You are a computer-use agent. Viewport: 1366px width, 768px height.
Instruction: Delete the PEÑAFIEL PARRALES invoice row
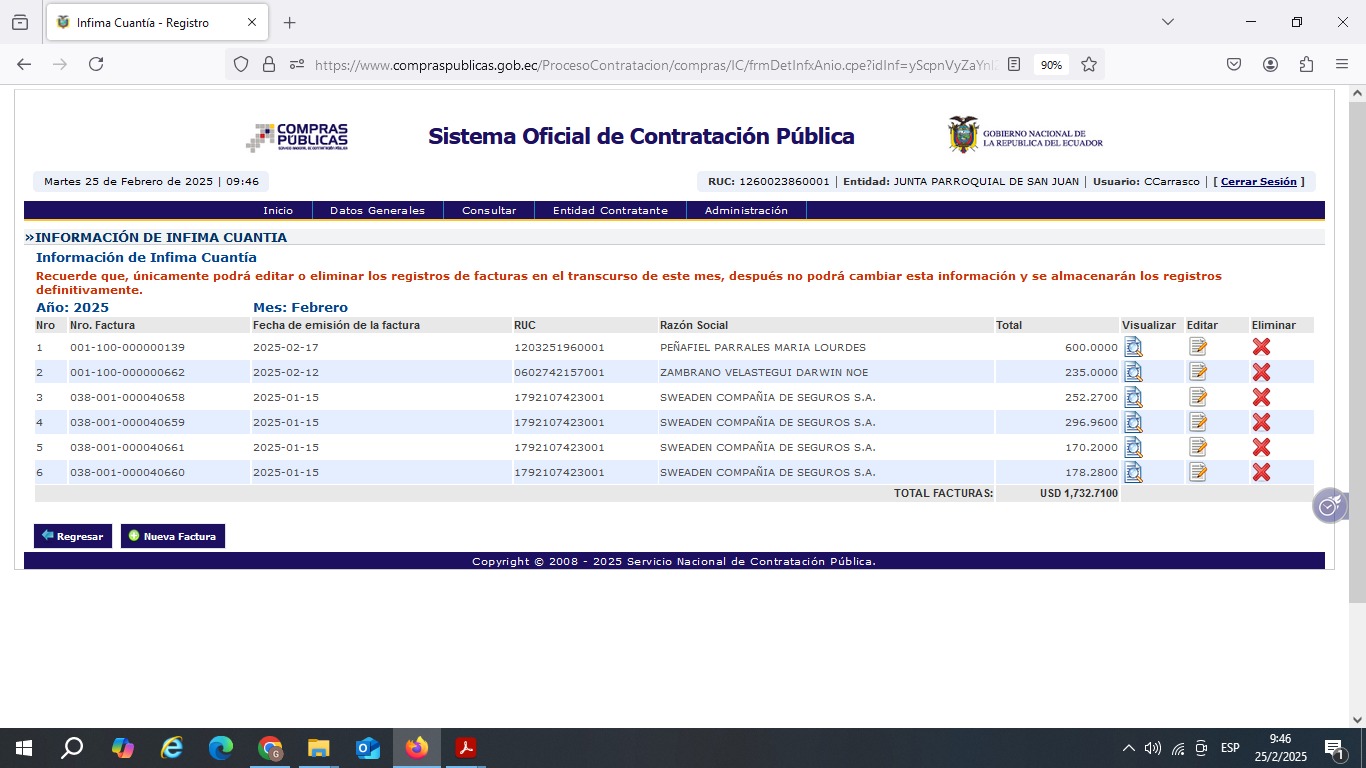tap(1261, 347)
